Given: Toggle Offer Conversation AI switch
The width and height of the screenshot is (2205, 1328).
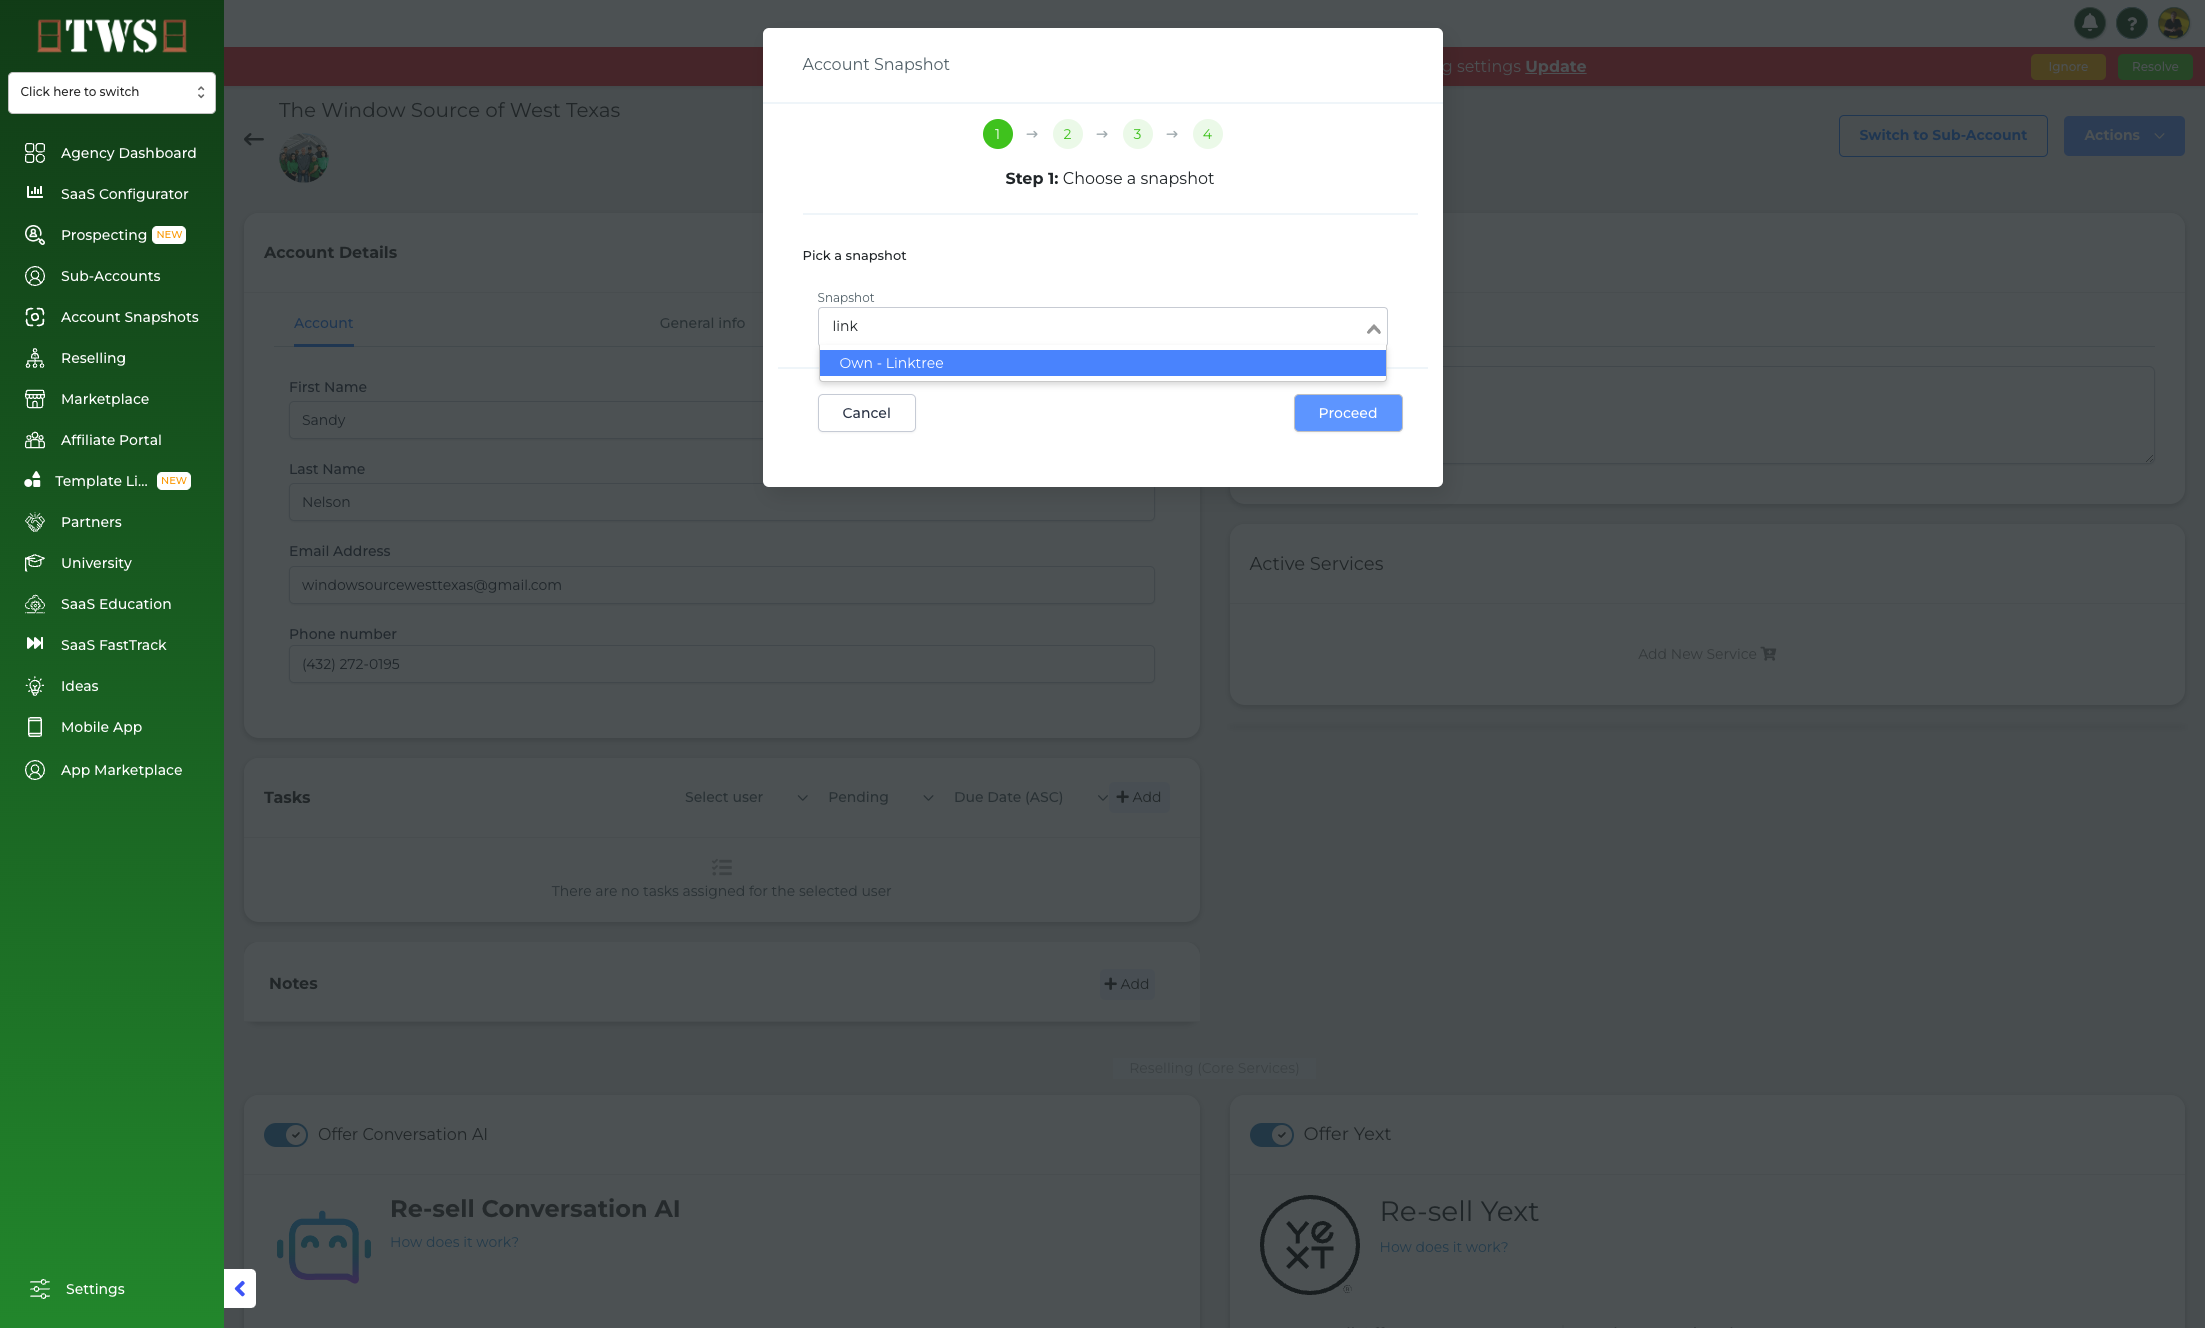Looking at the screenshot, I should 286,1135.
